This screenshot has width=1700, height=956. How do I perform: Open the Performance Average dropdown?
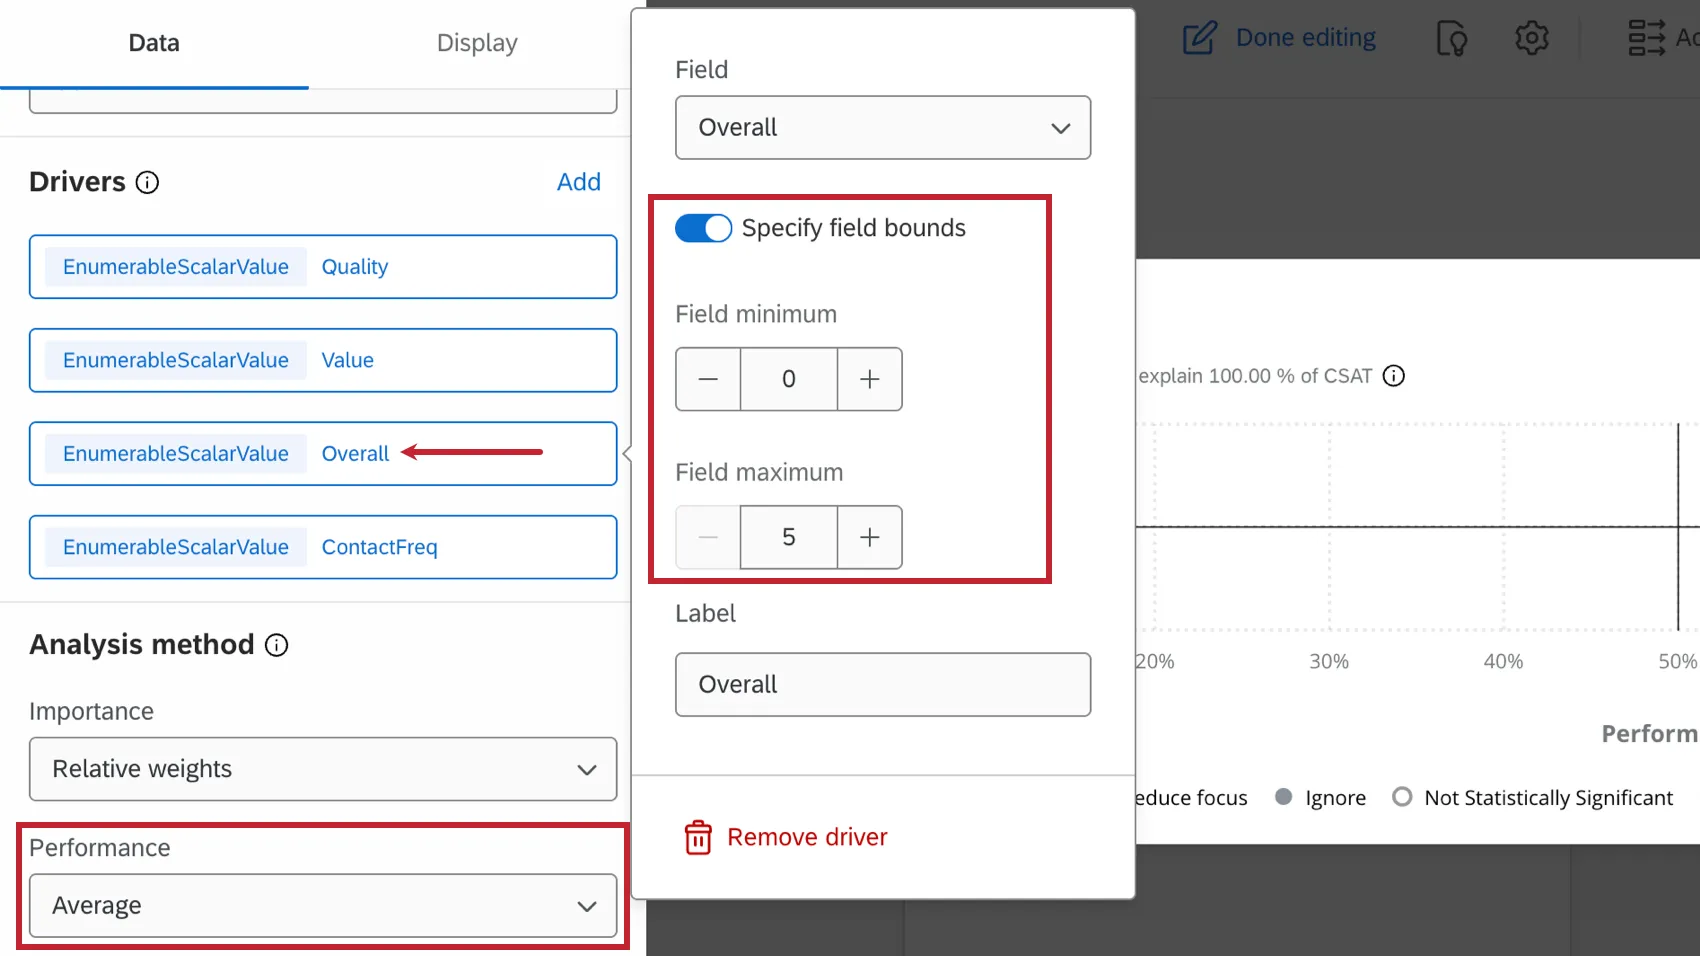323,906
